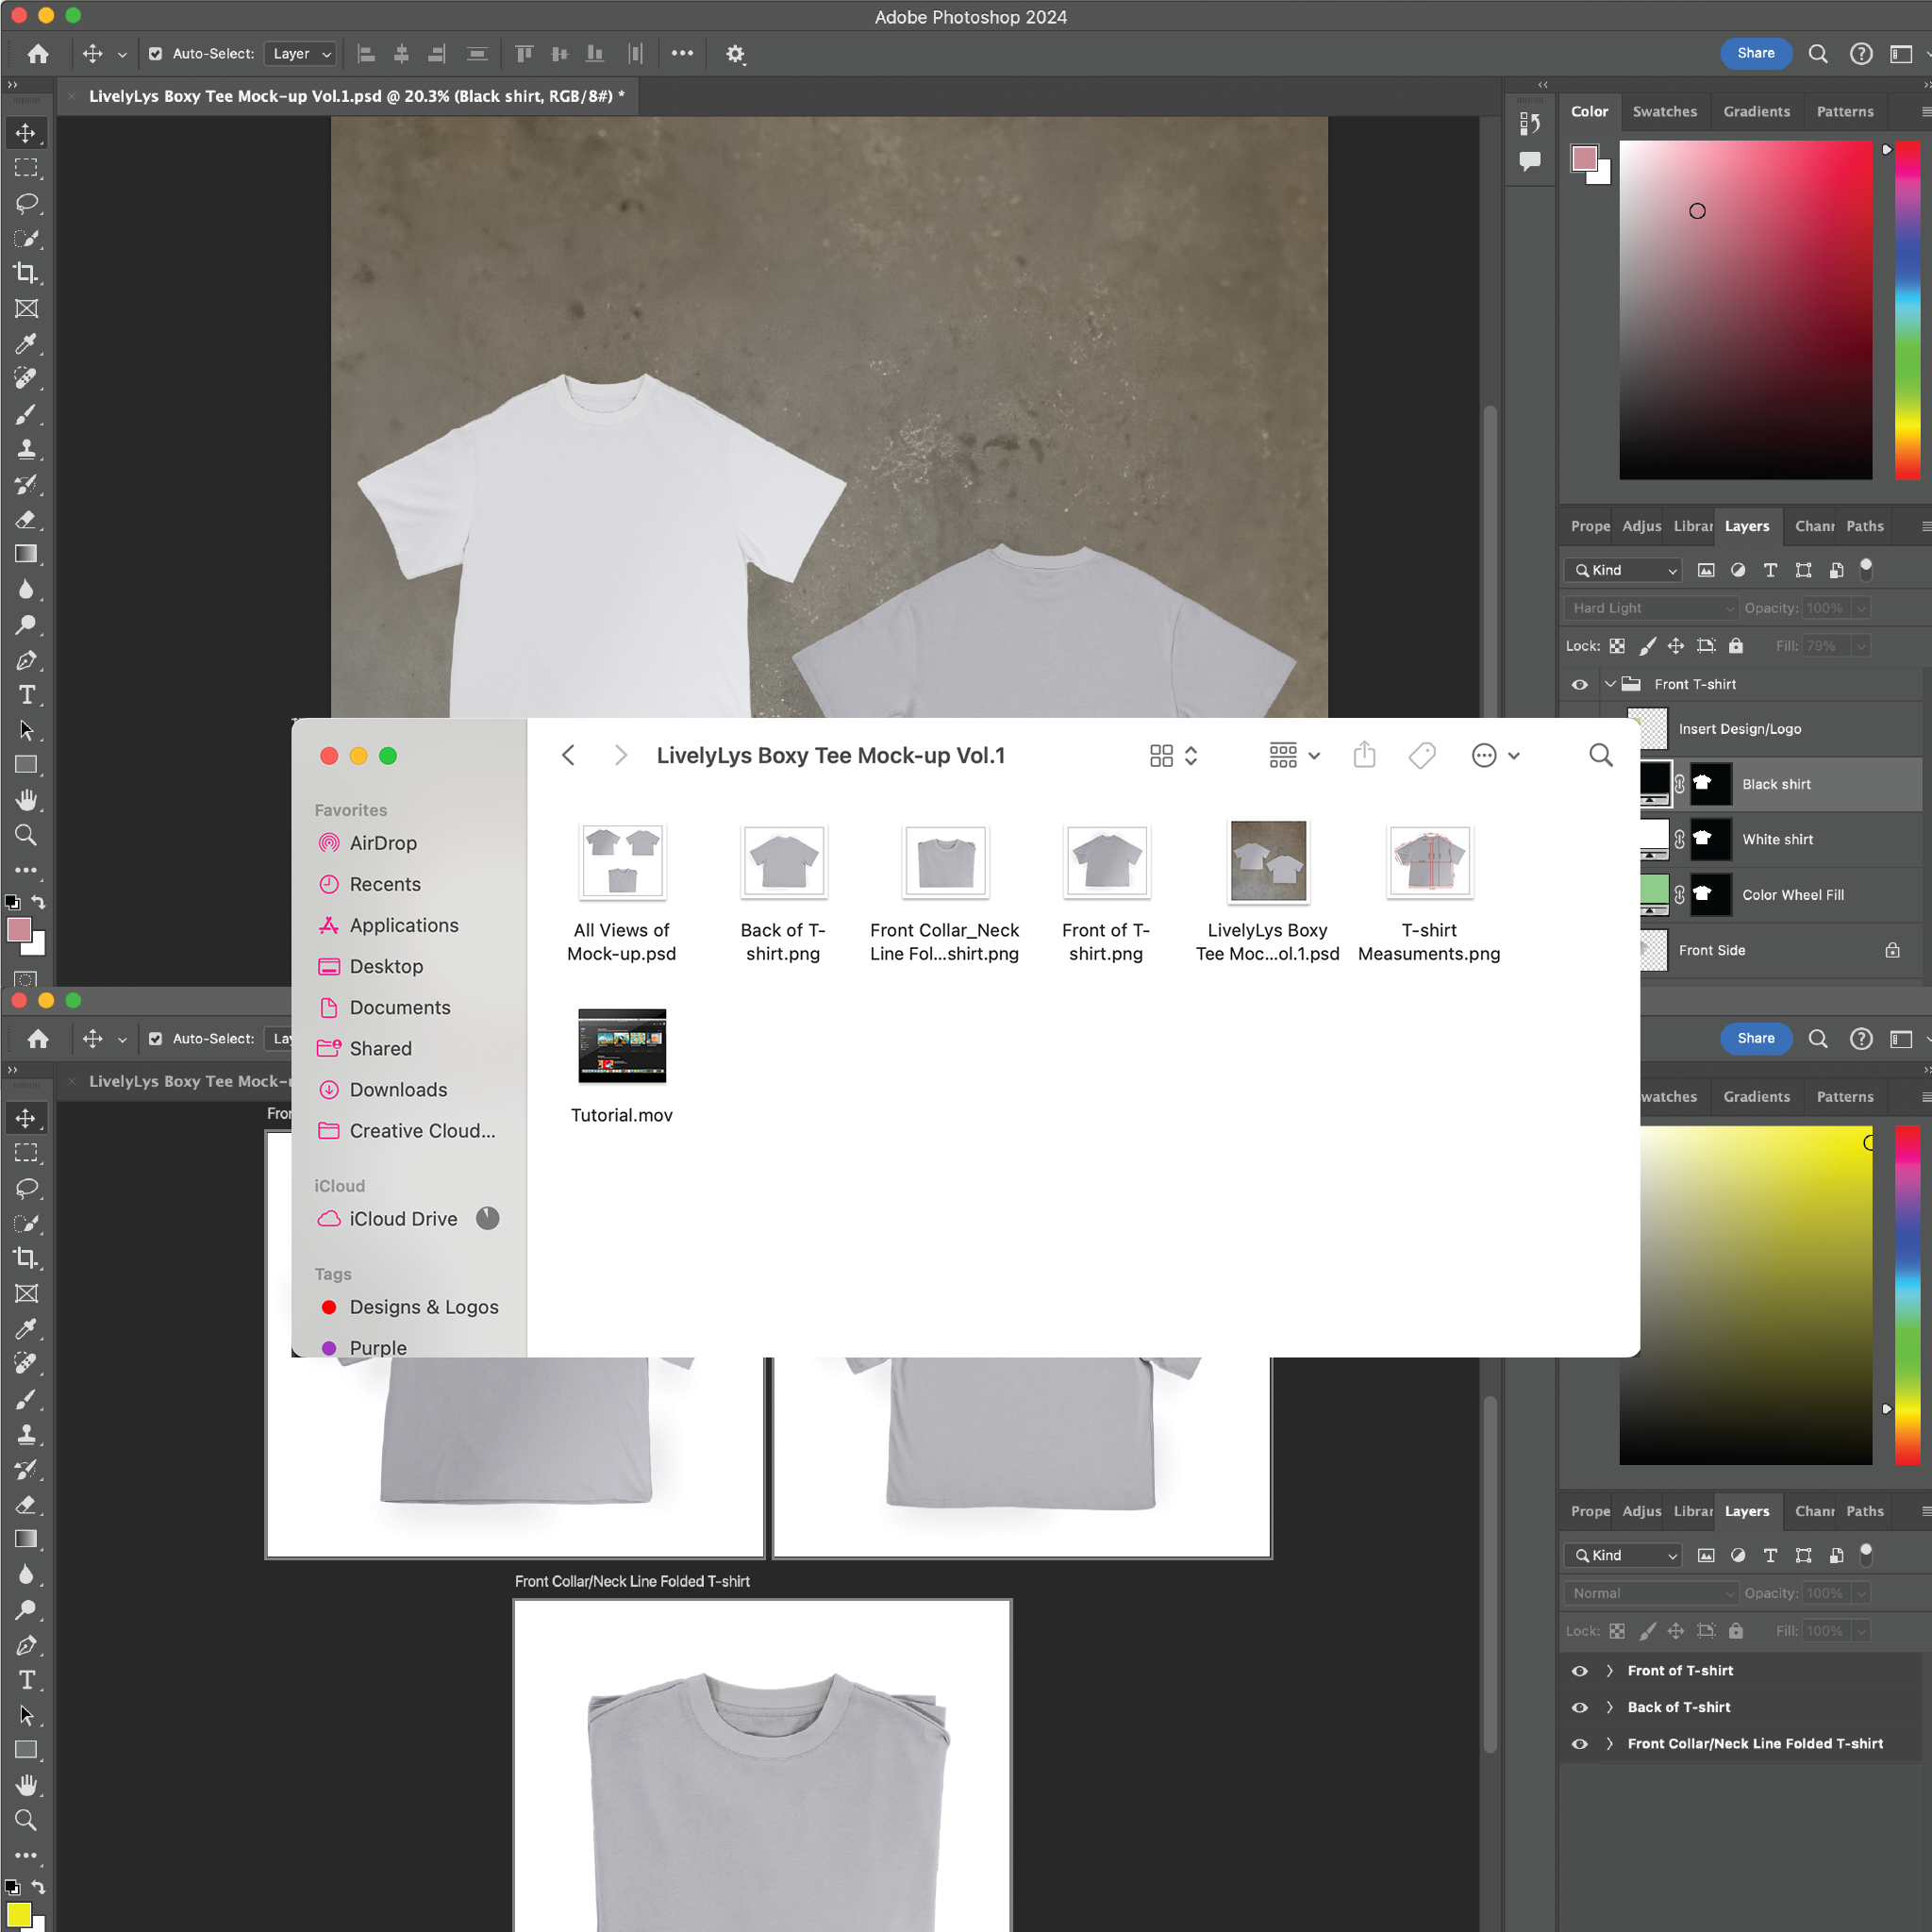Select the Crop tool in top toolbar
The height and width of the screenshot is (1932, 1932).
(x=26, y=273)
